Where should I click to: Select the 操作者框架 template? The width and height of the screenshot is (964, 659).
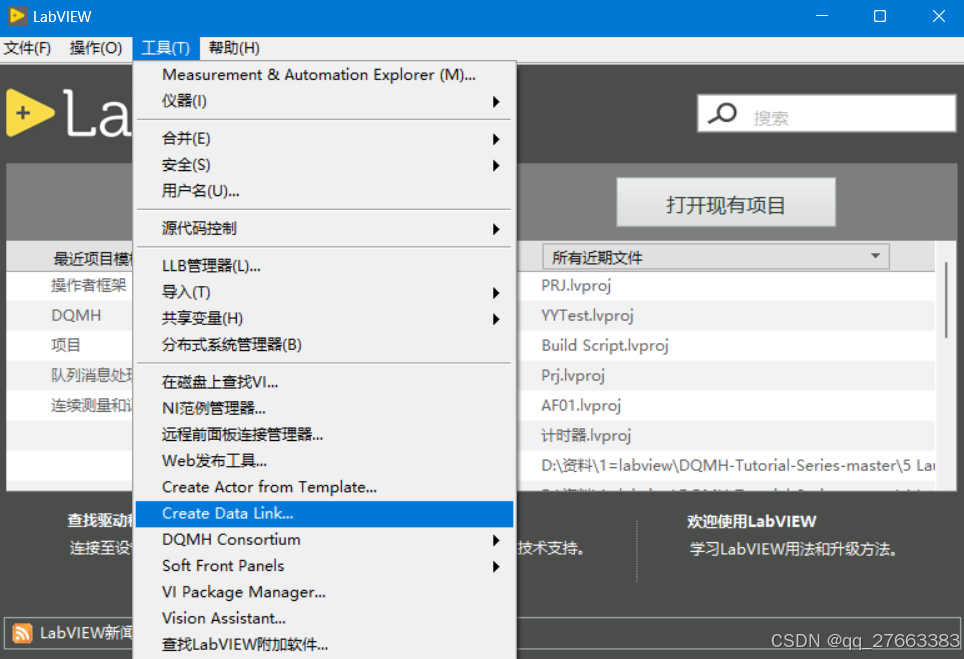[x=89, y=286]
